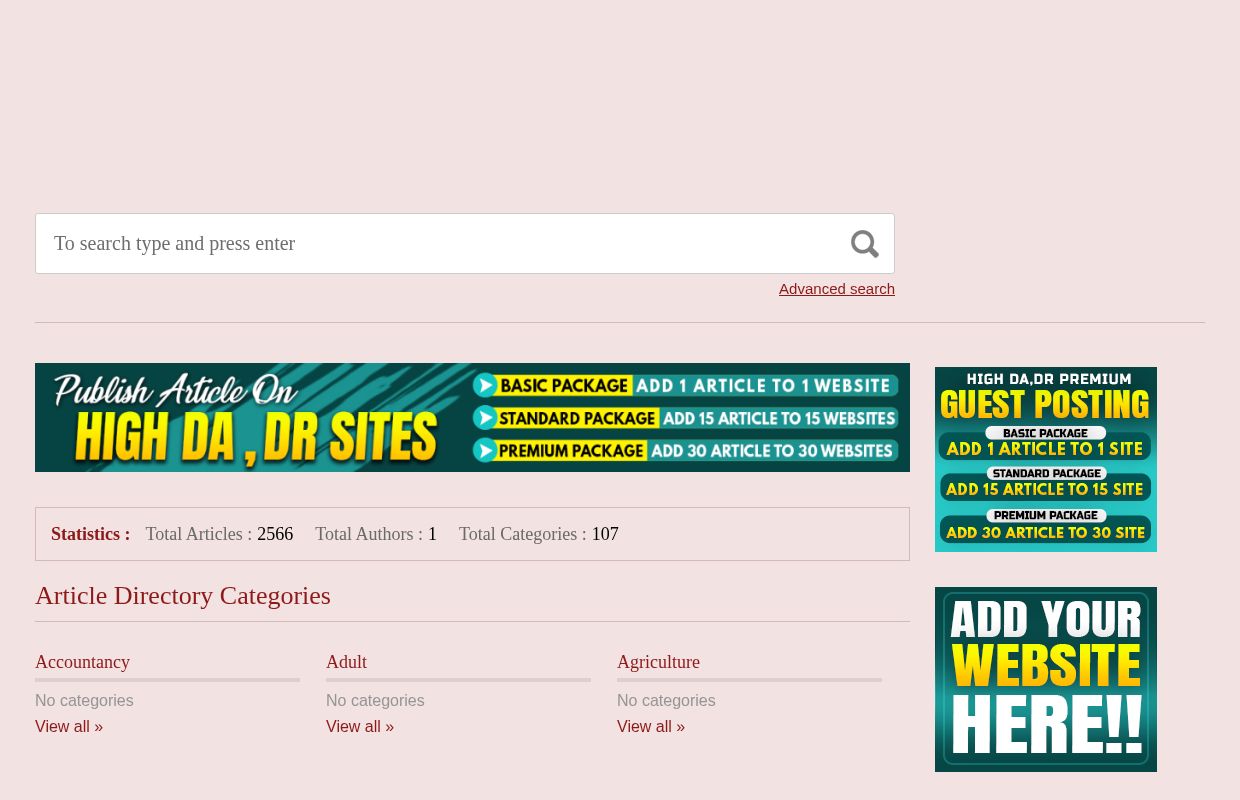This screenshot has height=800, width=1240.
Task: View all articles under Adult
Action: (359, 726)
